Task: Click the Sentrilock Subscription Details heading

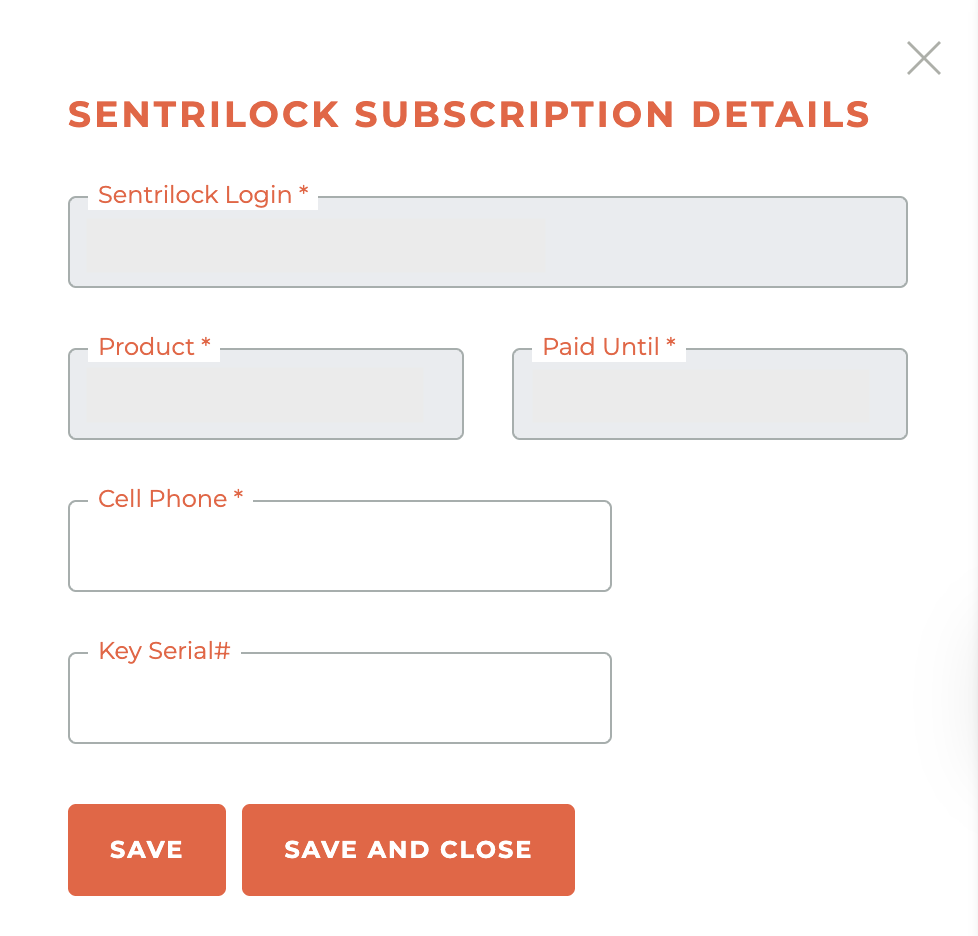Action: pos(468,114)
